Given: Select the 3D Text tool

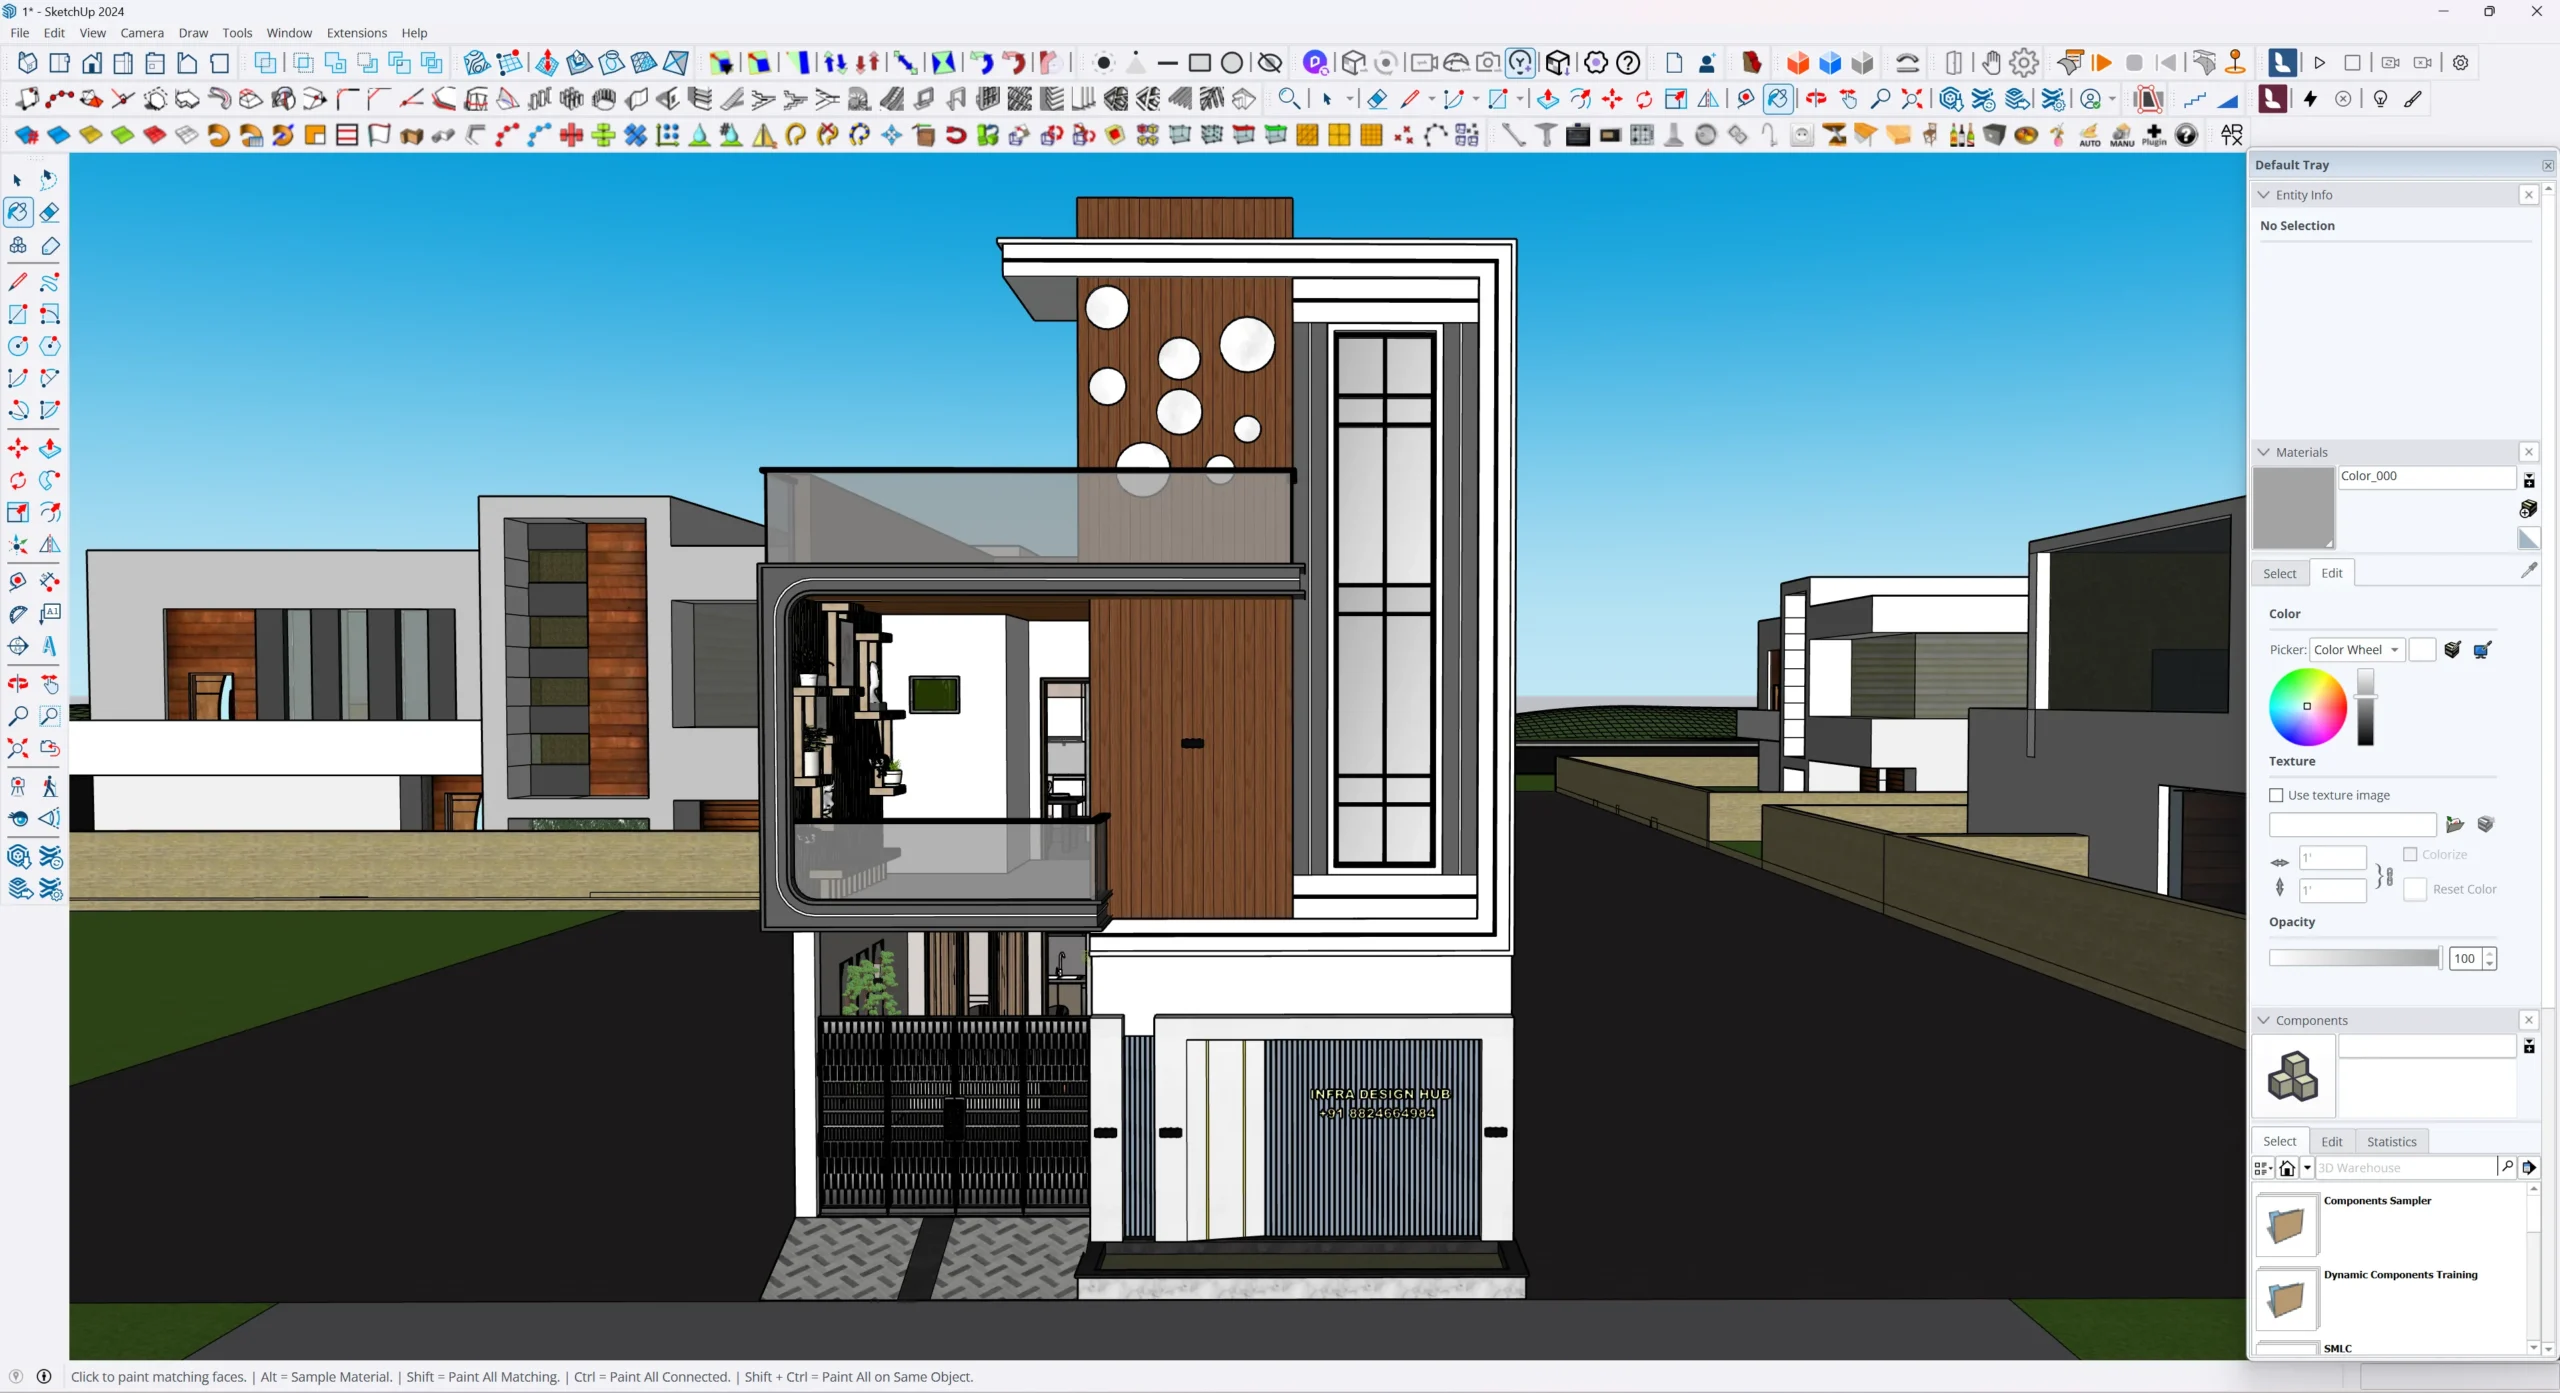Looking at the screenshot, I should 49,646.
